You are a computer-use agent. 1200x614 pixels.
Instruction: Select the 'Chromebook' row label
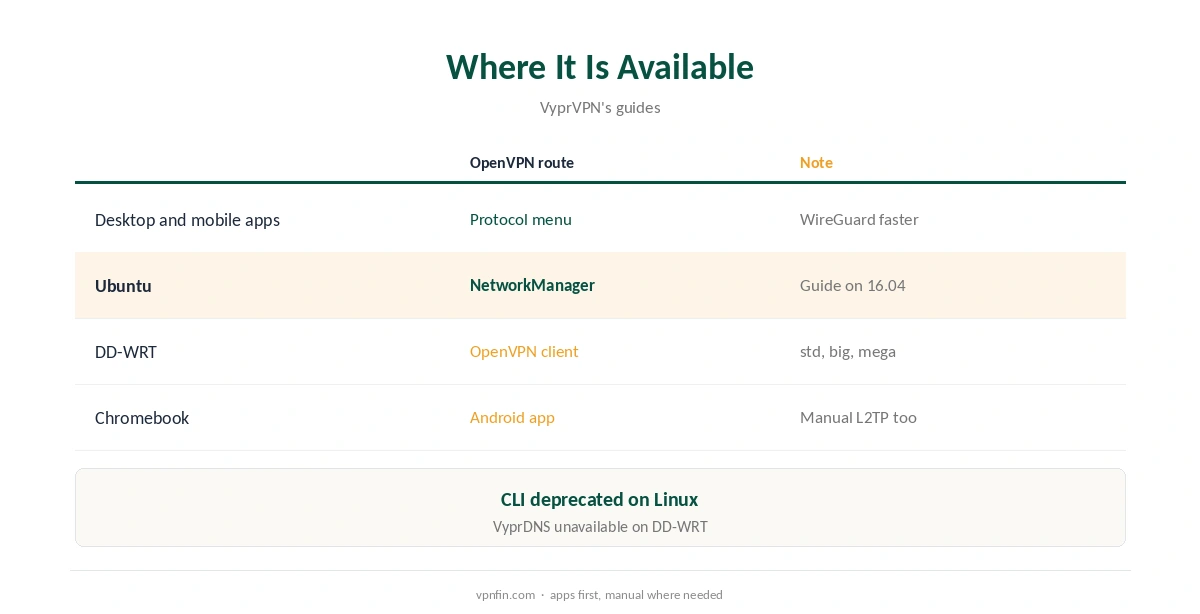coord(142,418)
